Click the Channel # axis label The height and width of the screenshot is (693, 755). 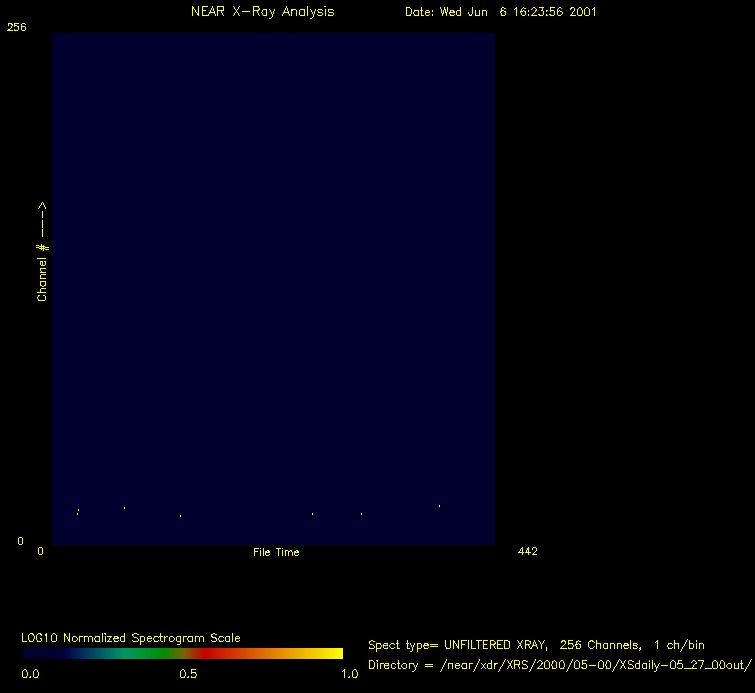coord(42,252)
